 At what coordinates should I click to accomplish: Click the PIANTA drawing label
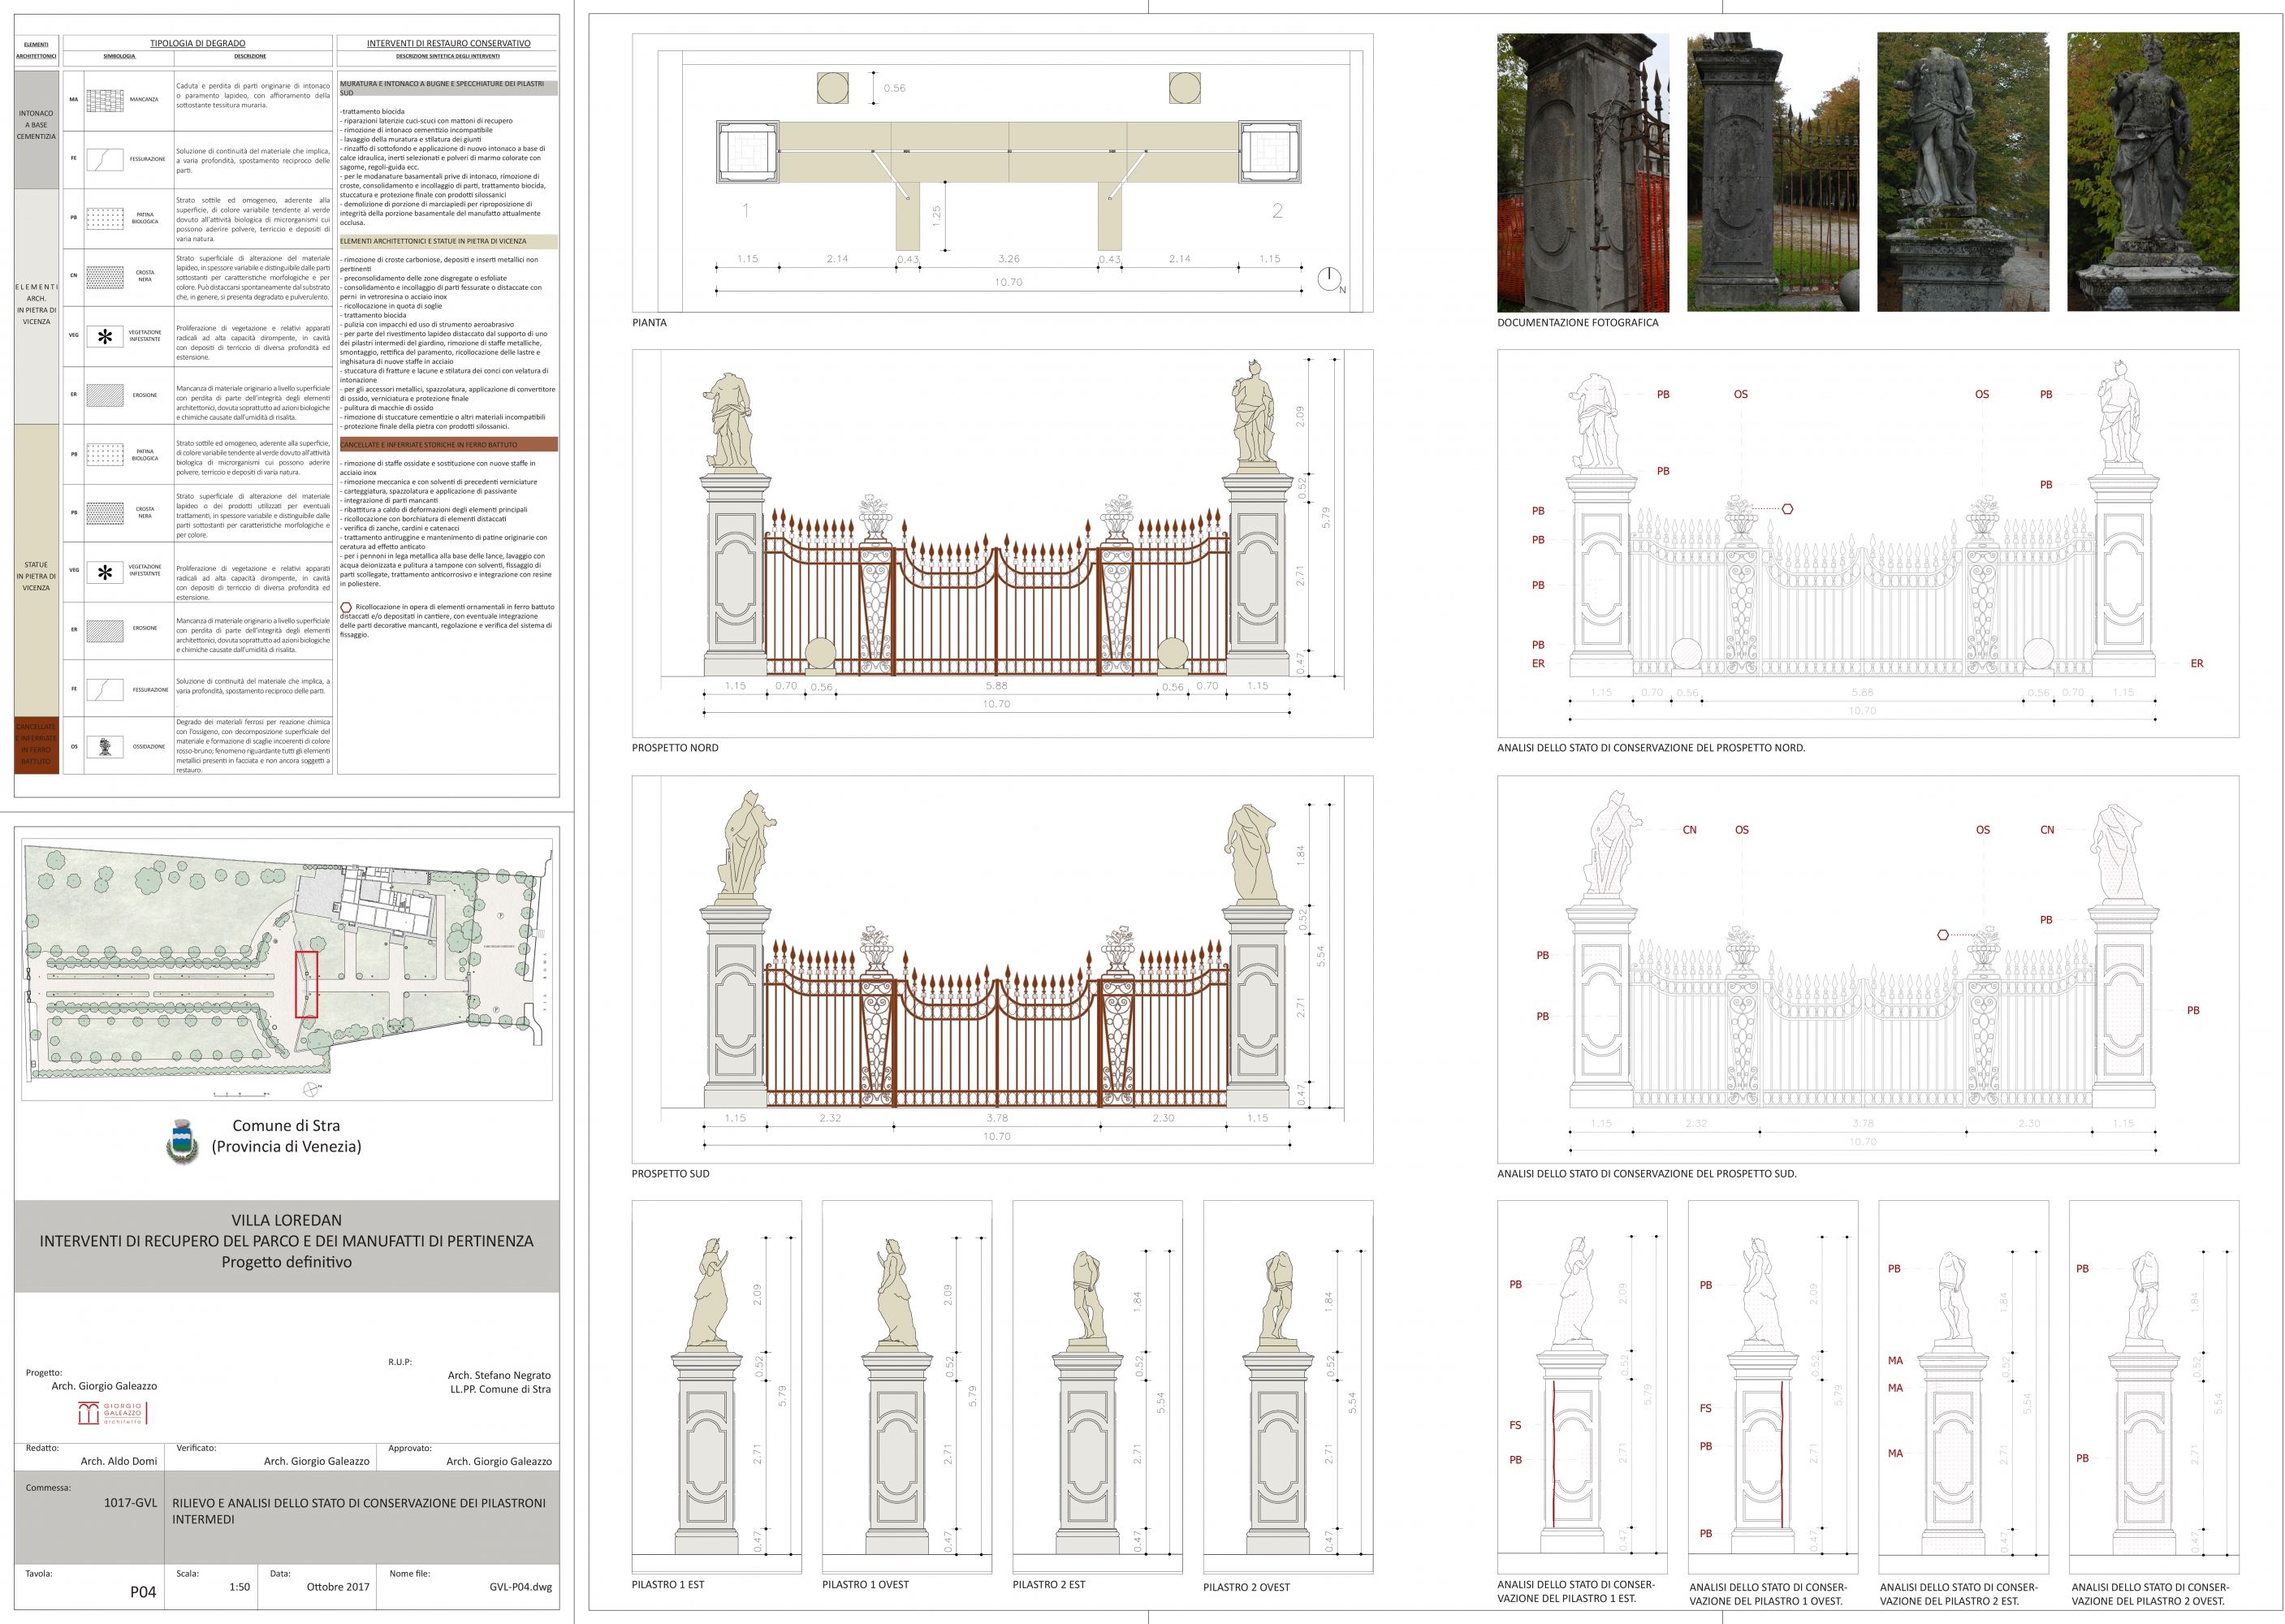coord(649,323)
